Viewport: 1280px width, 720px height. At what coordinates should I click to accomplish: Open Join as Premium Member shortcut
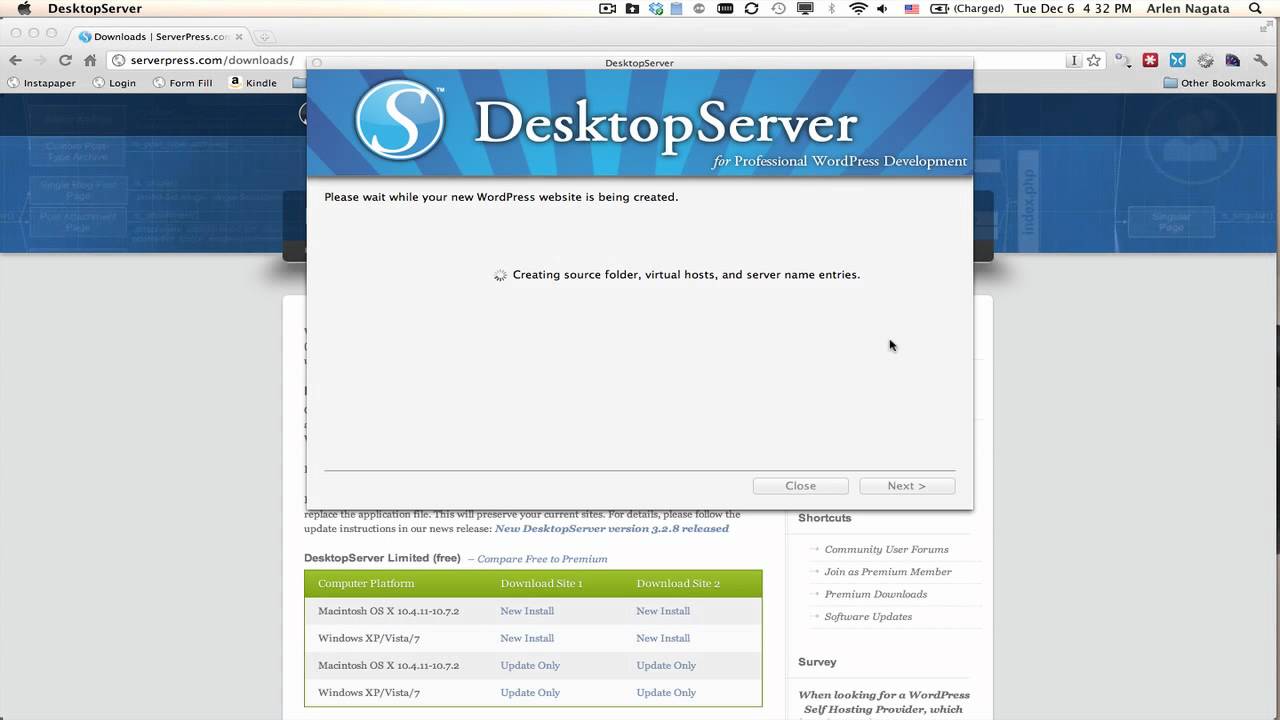[888, 572]
